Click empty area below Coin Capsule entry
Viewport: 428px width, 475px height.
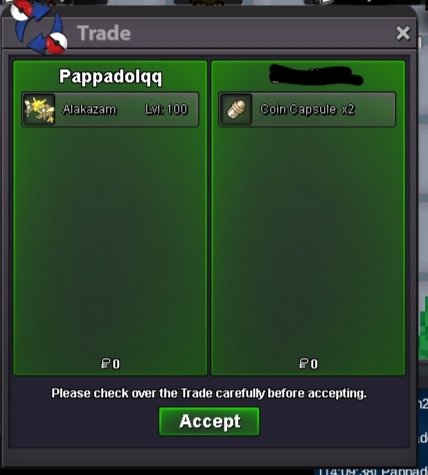tap(308, 240)
